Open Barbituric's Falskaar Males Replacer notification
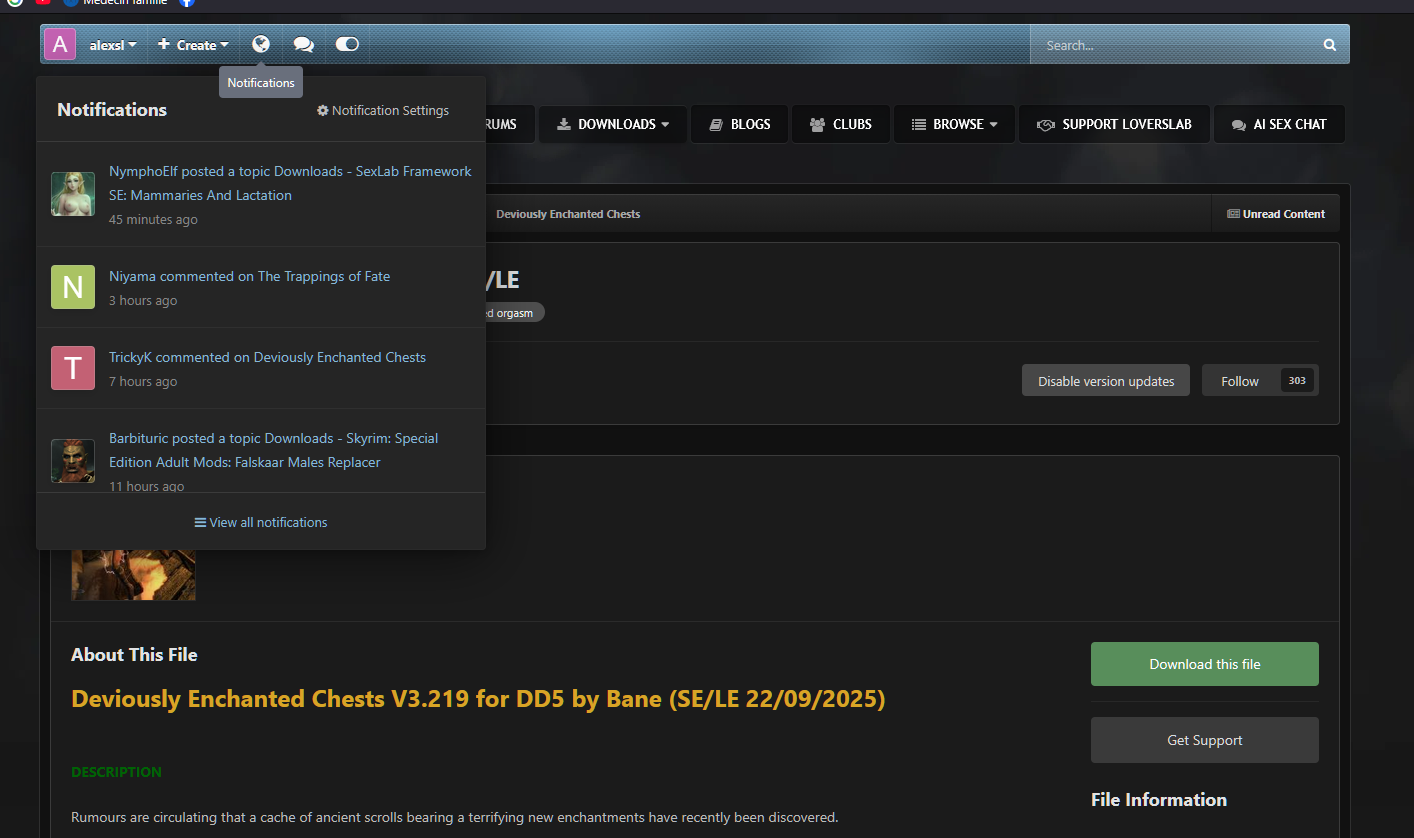The height and width of the screenshot is (838, 1414). [273, 450]
